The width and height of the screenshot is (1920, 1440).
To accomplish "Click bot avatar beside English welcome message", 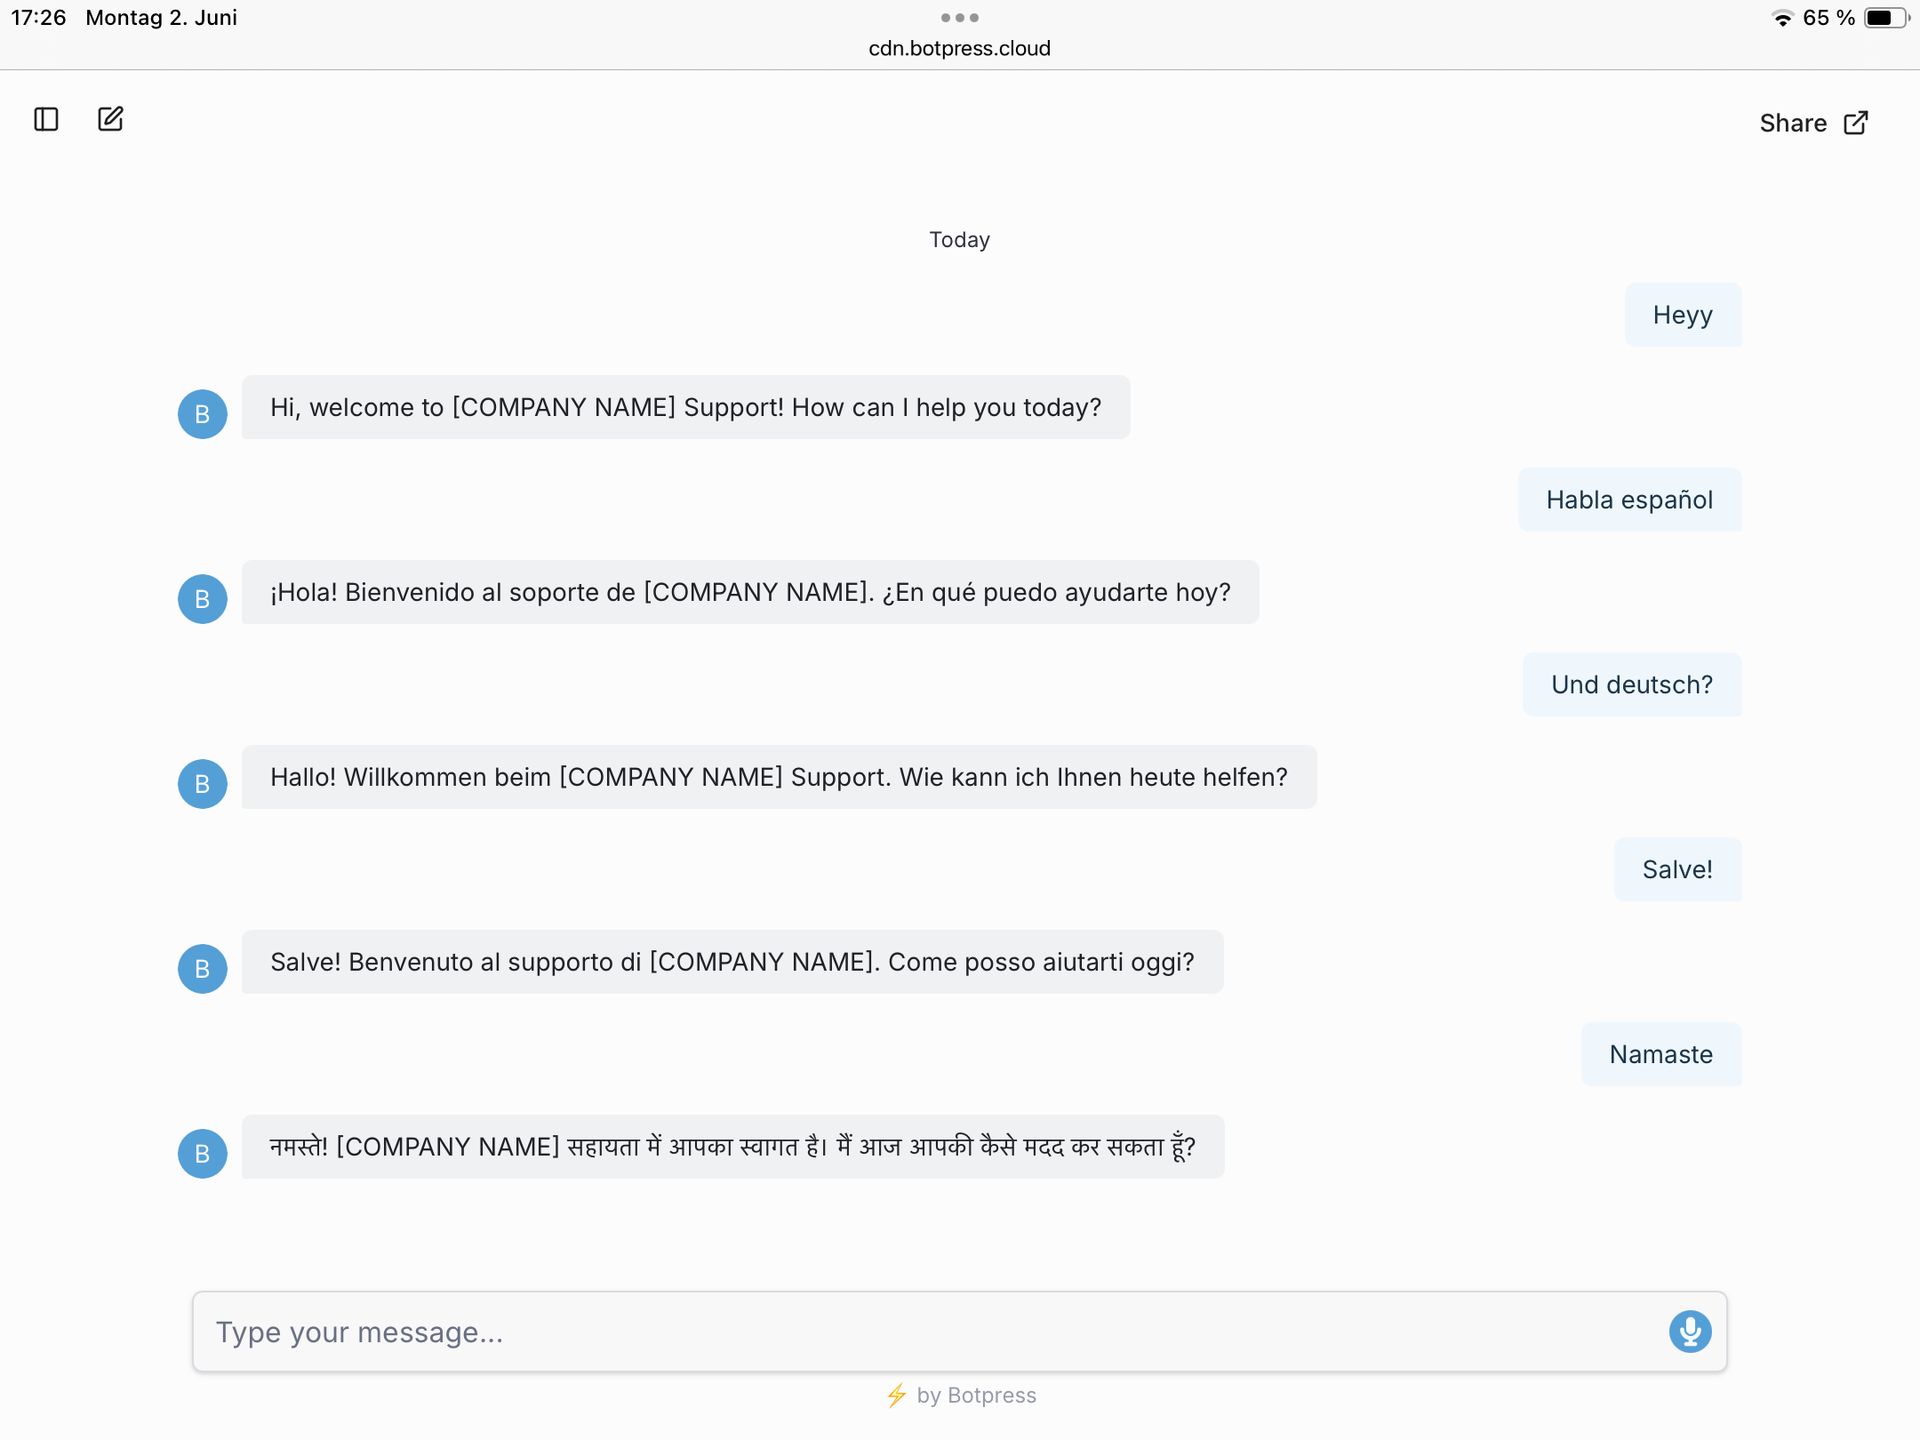I will pos(202,414).
